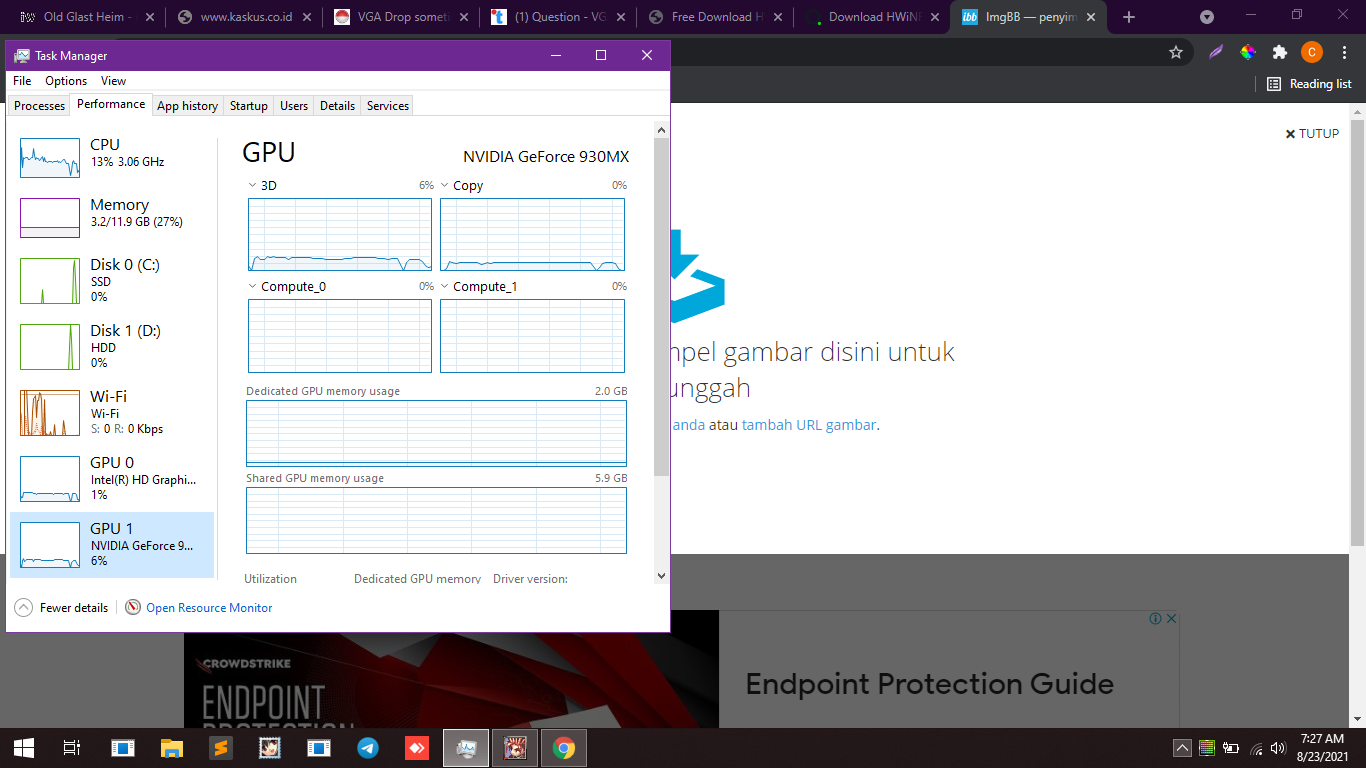Click the Chrome taskbar icon
This screenshot has height=768, width=1366.
564,747
